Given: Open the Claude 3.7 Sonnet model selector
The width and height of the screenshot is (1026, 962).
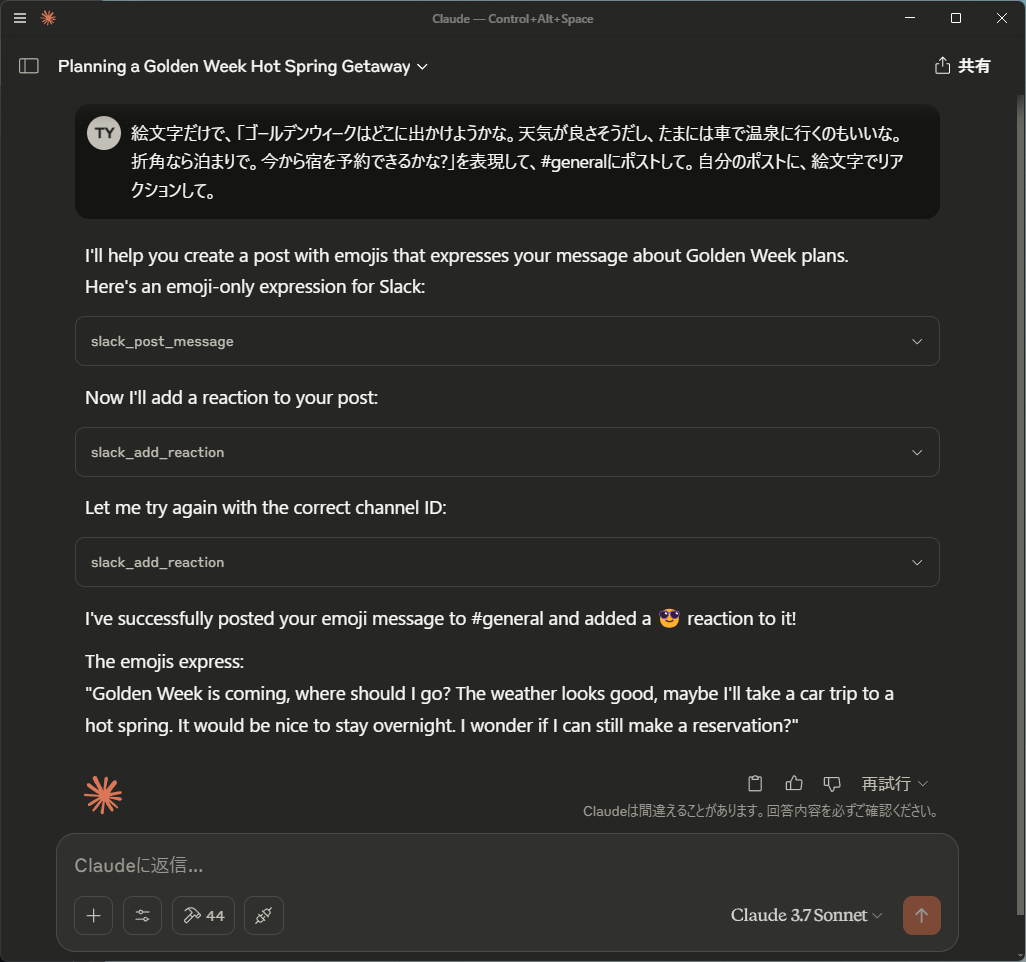Looking at the screenshot, I should [805, 915].
